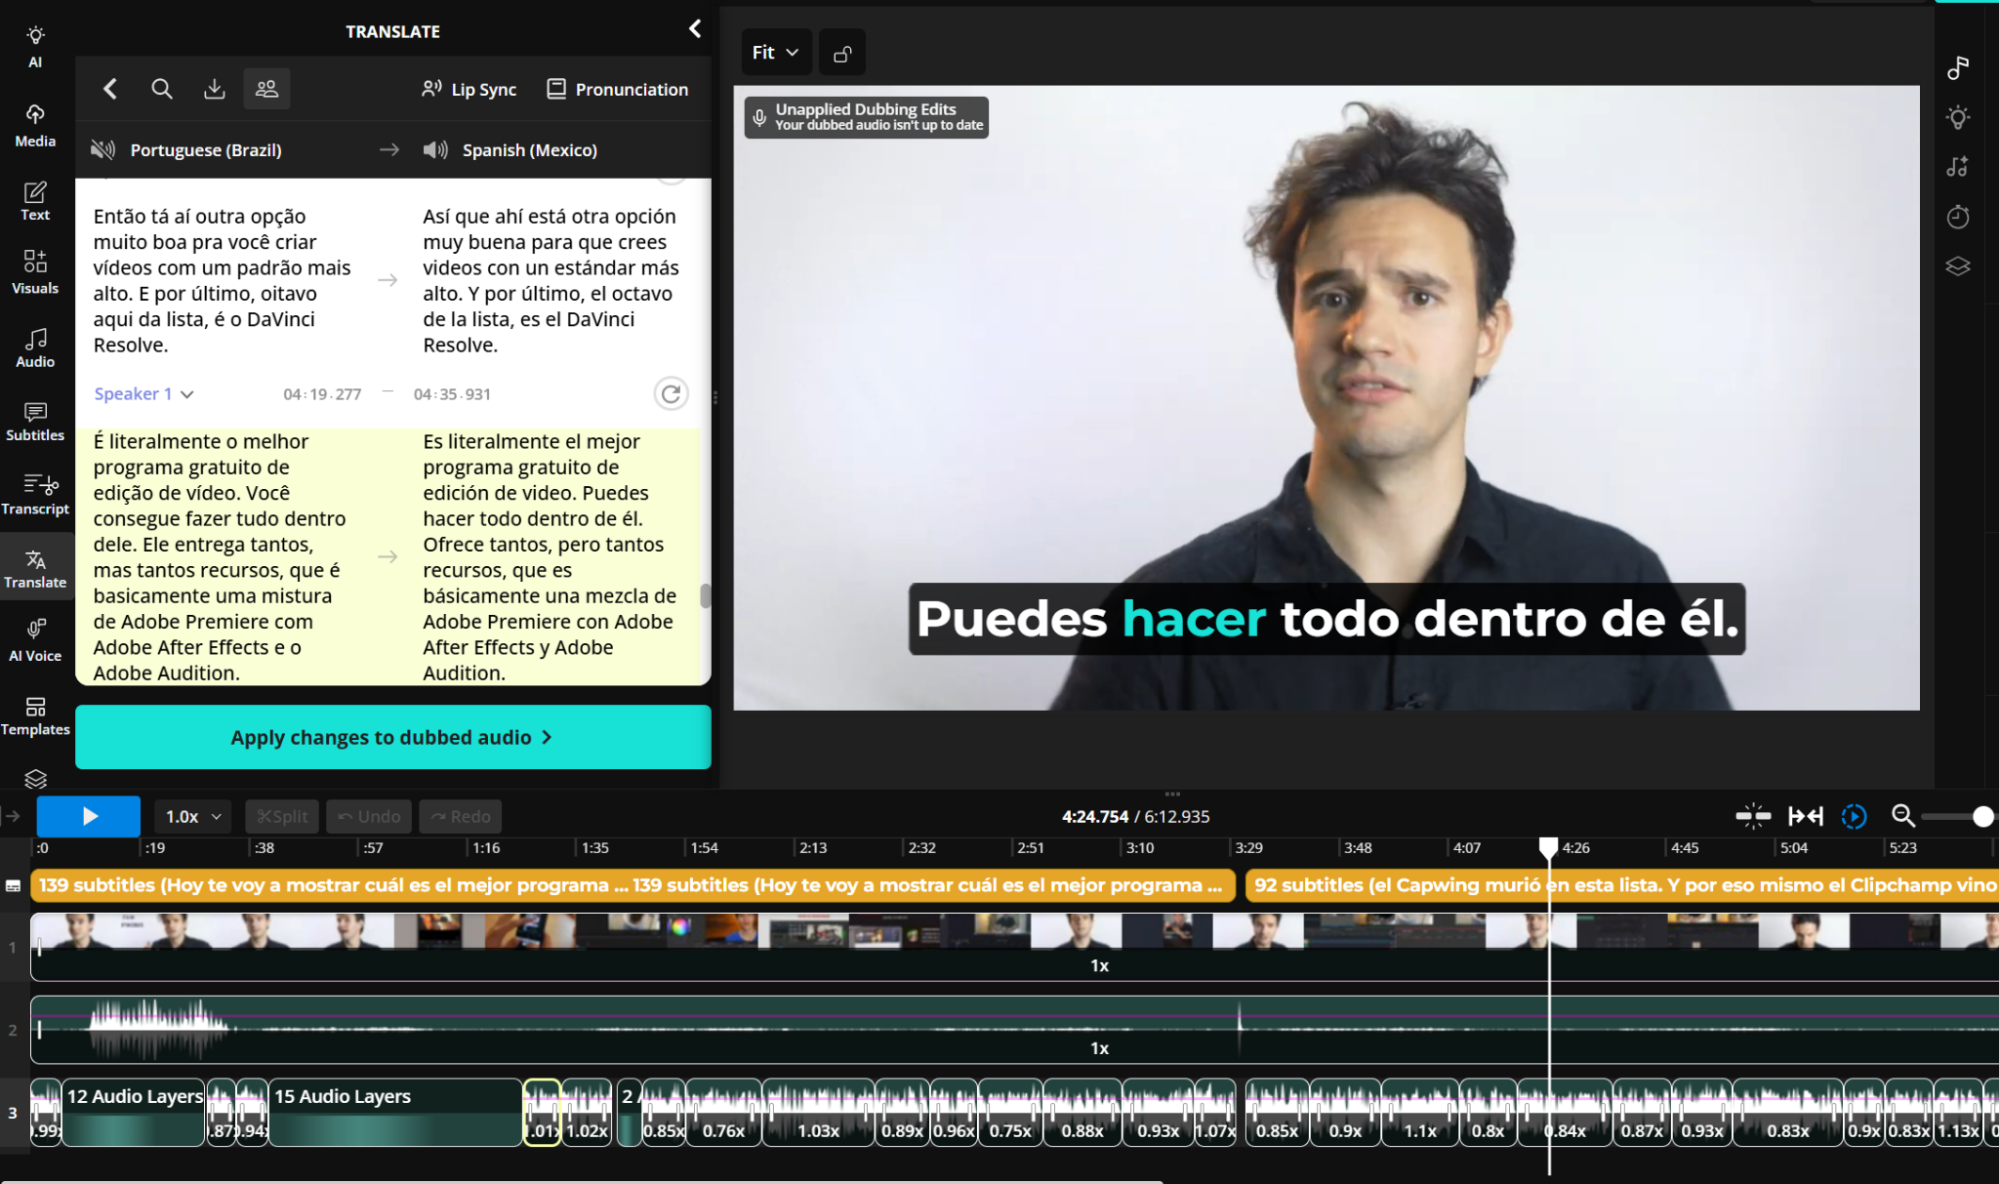Click the download/export icon in the Translate panel
Viewport: 1999px width, 1184px height.
click(214, 89)
